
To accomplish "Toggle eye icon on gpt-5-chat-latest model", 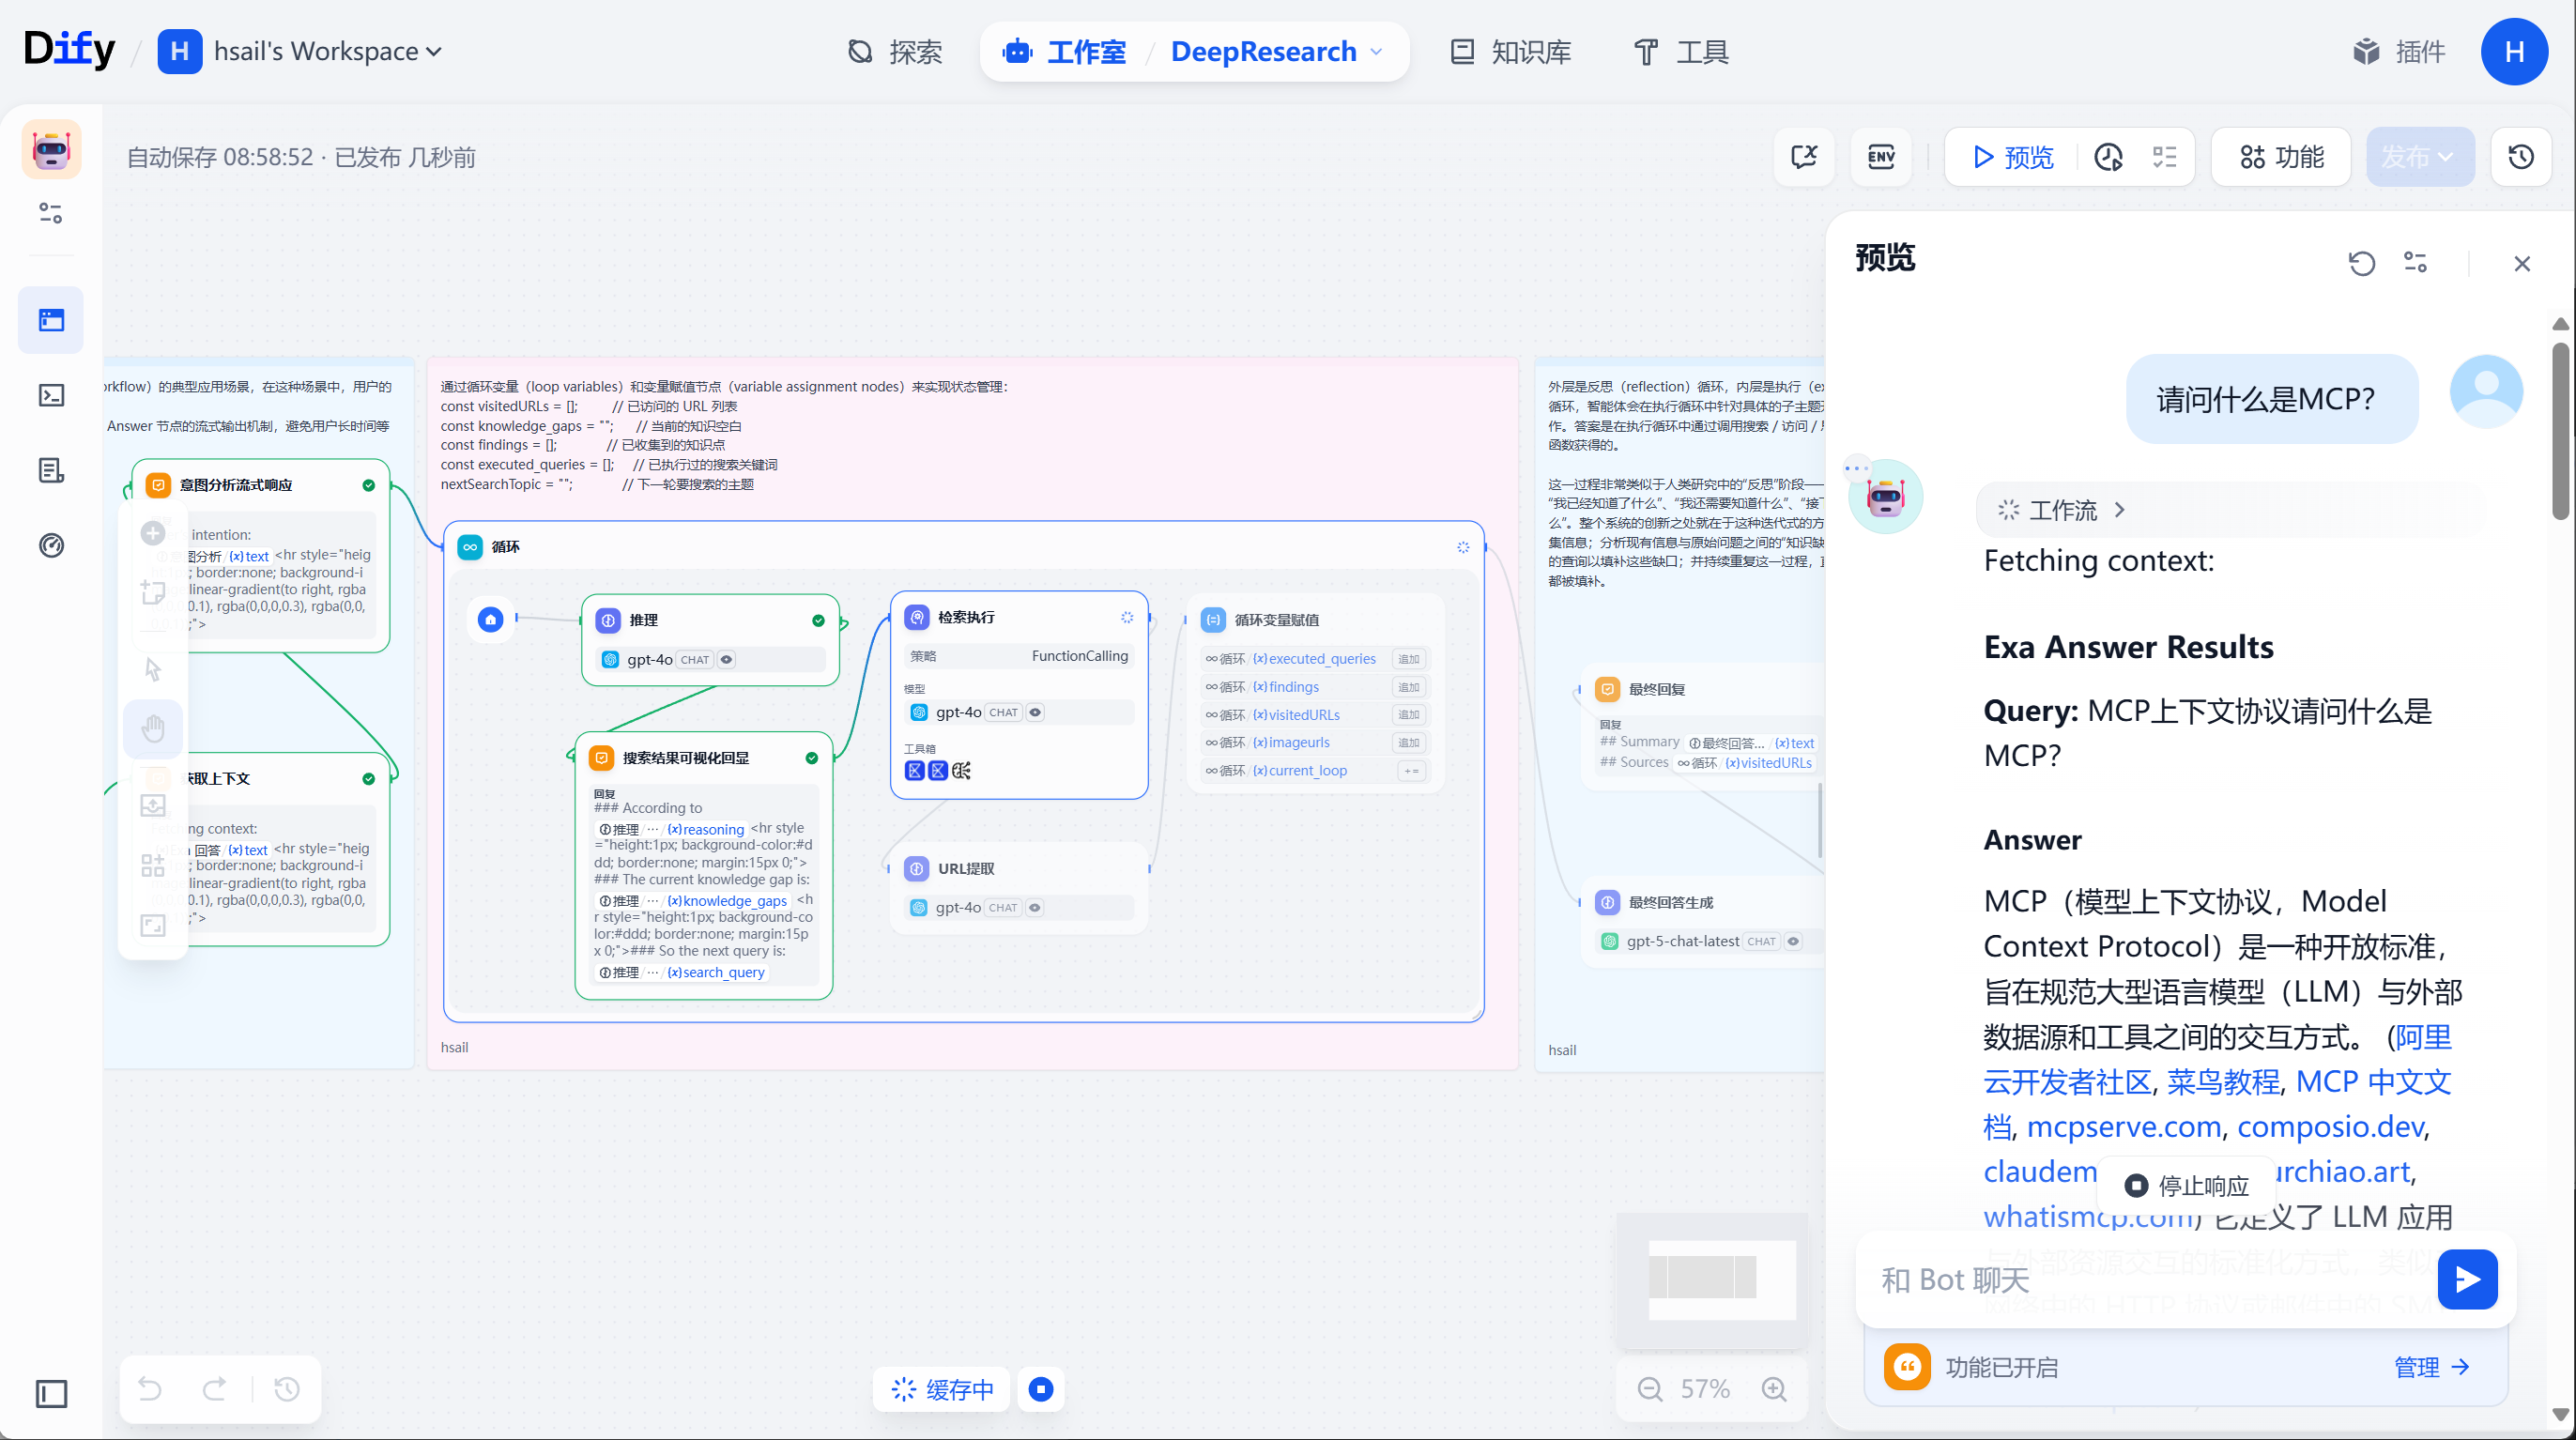I will click(x=1794, y=941).
